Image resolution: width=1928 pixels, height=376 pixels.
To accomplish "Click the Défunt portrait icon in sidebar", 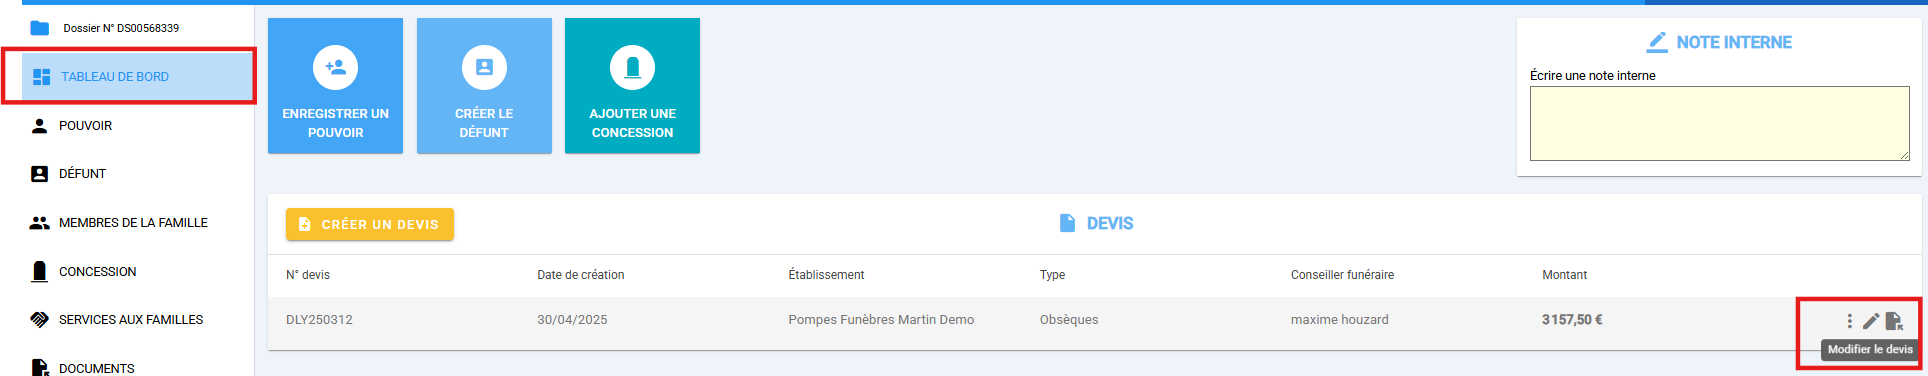I will tap(39, 173).
